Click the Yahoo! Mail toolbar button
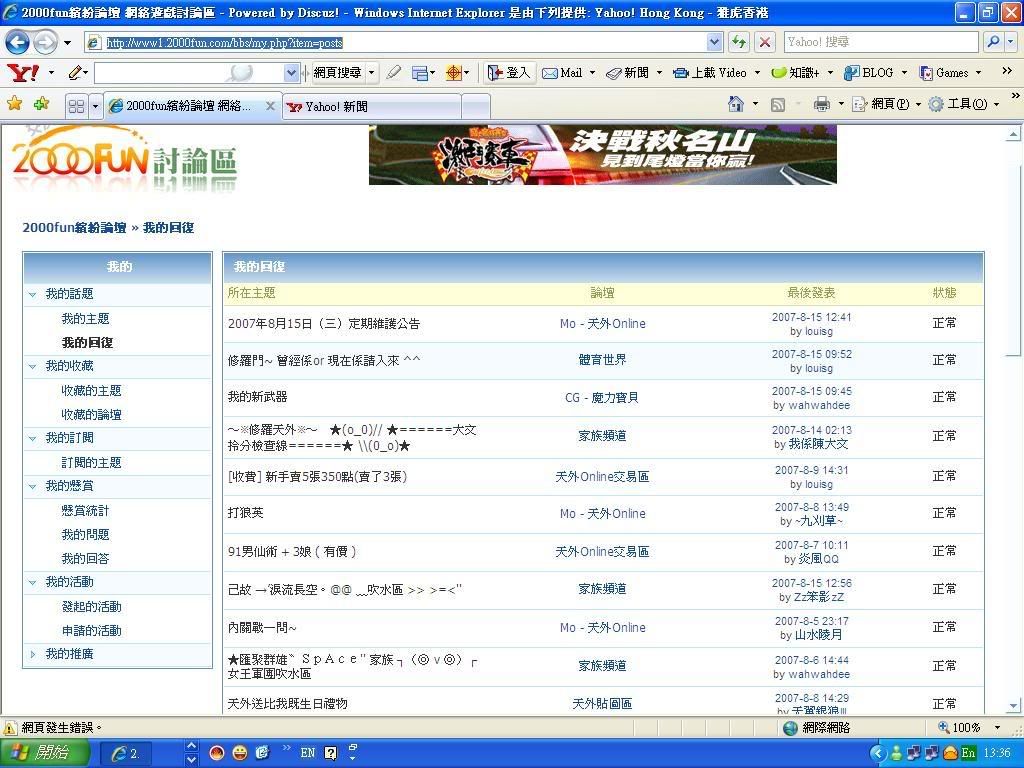The height and width of the screenshot is (768, 1024). (x=562, y=73)
